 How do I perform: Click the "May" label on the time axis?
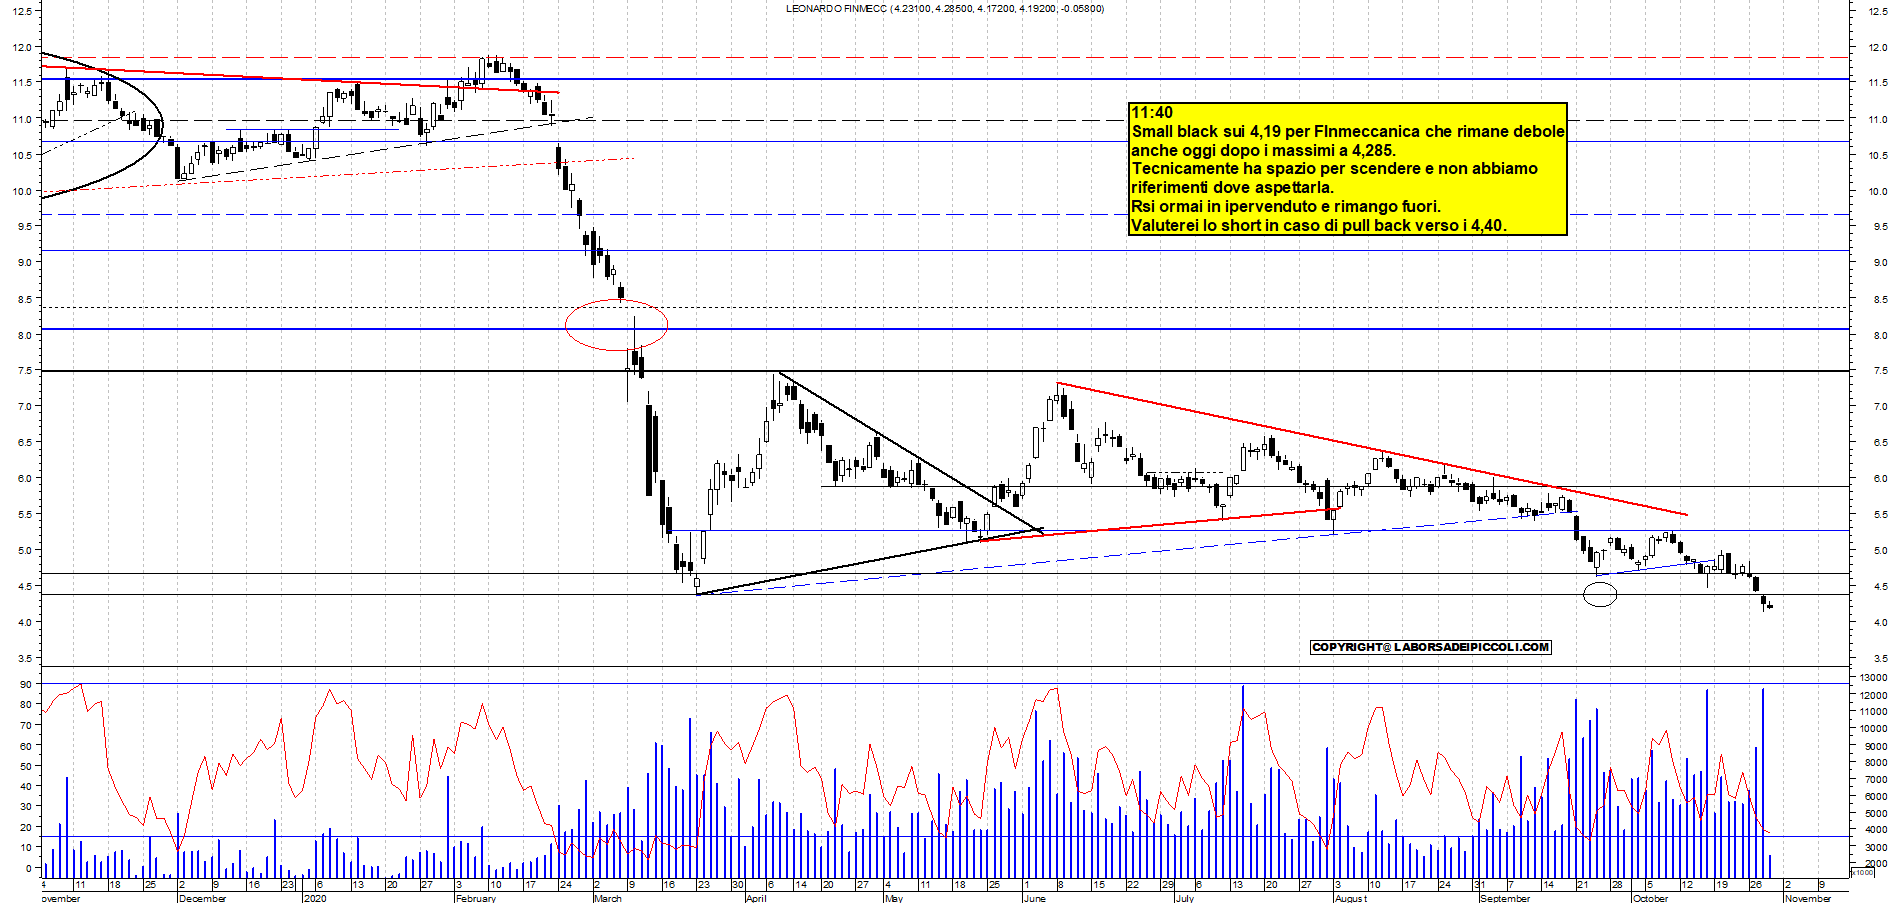coord(894,898)
